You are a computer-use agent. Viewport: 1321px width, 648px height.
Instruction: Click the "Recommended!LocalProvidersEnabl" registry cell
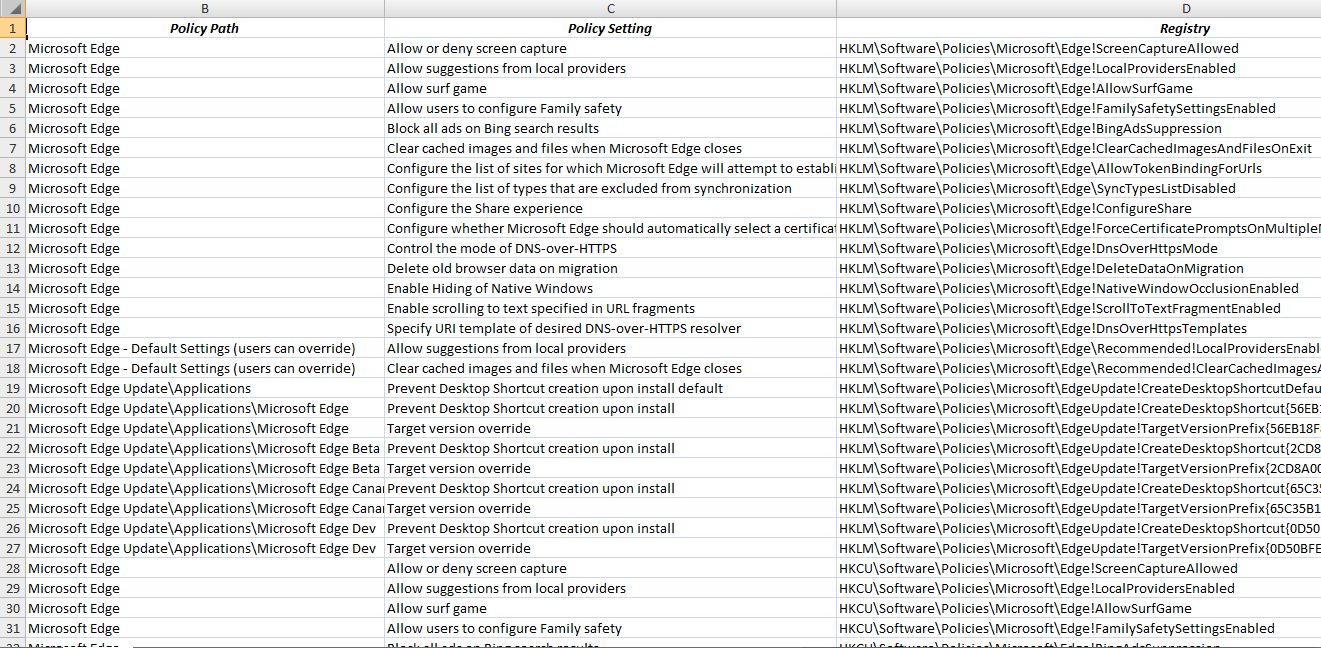1079,348
